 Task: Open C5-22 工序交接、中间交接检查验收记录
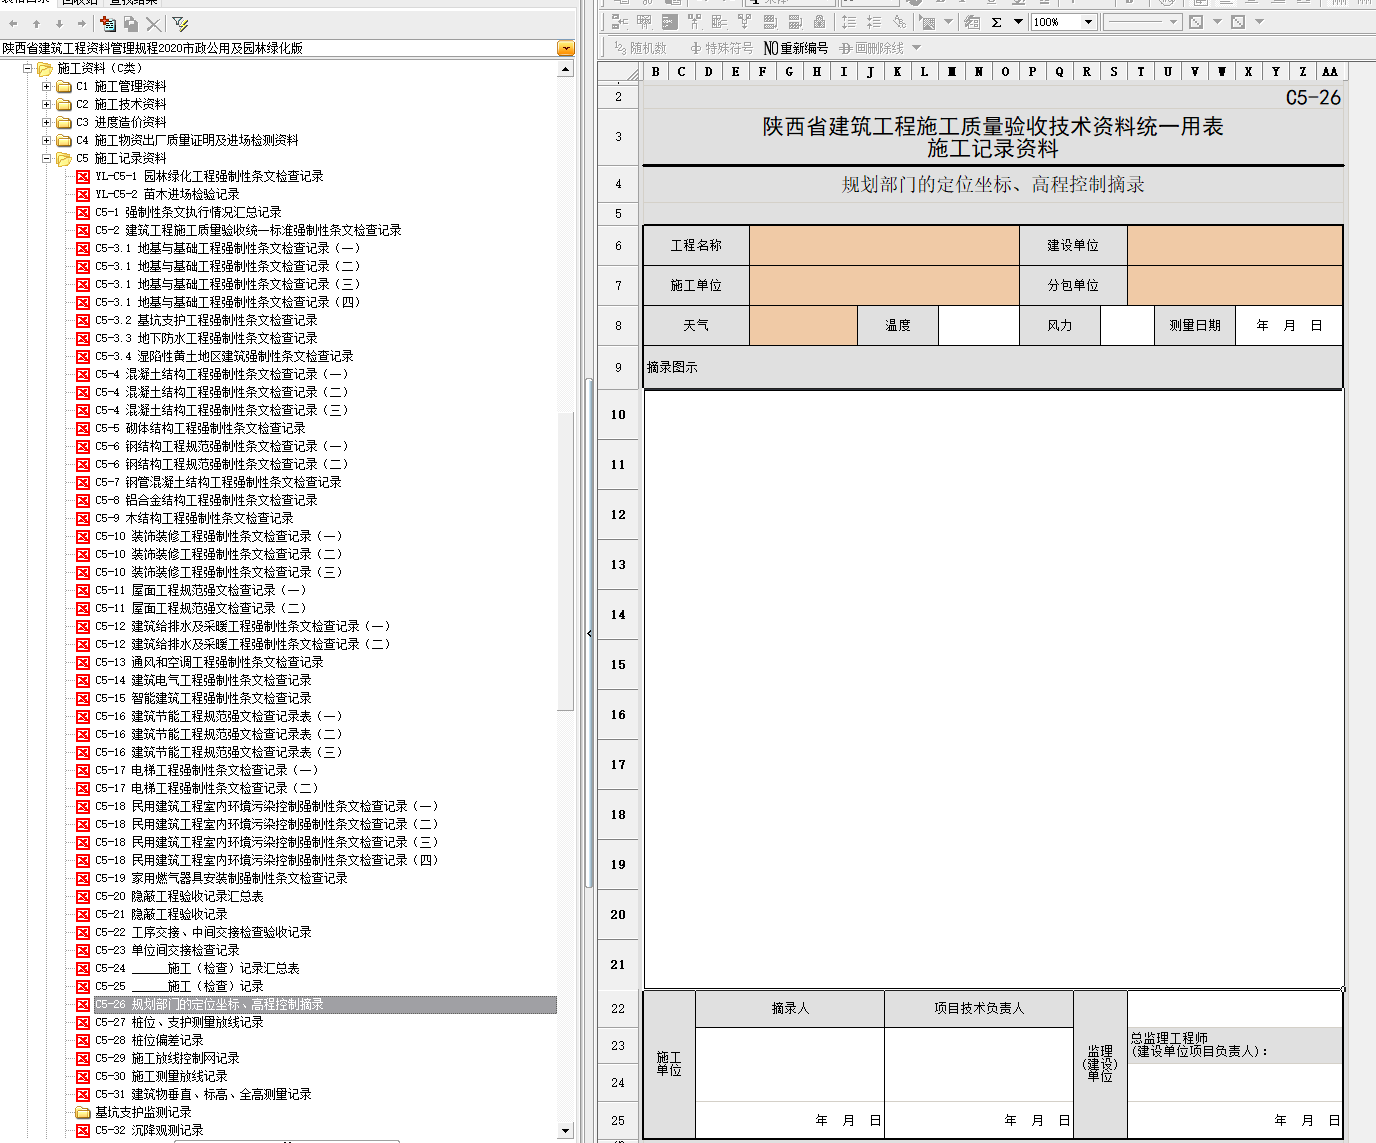point(203,932)
